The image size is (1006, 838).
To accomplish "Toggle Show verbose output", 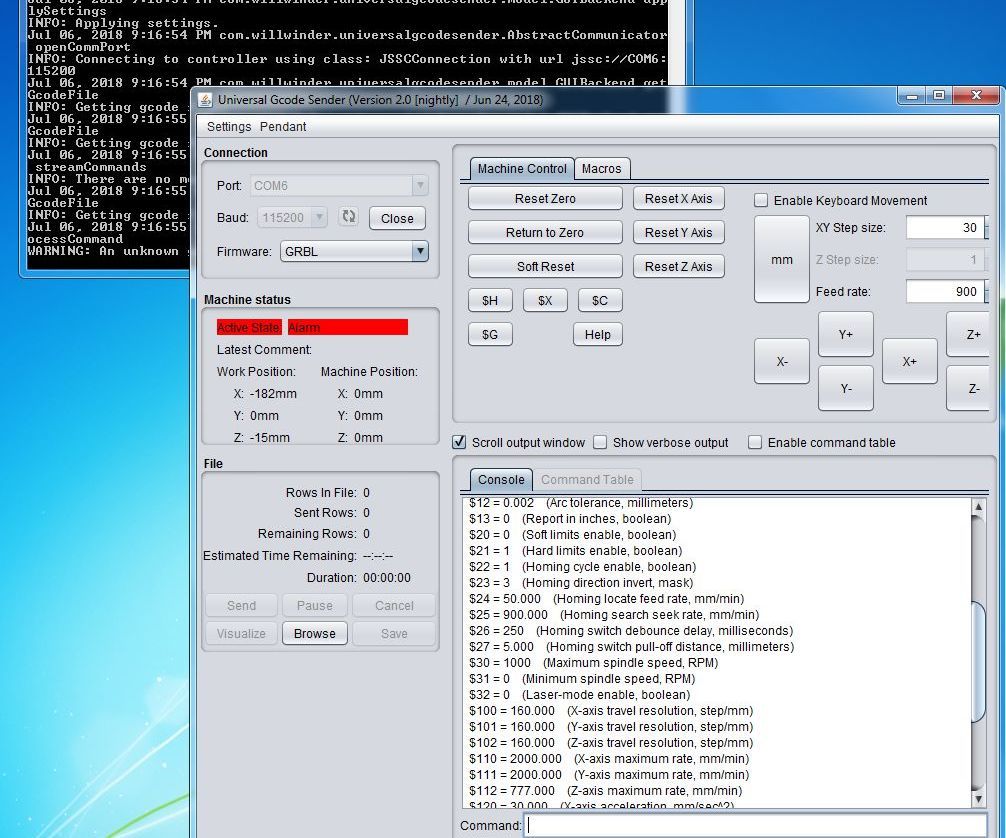I will click(601, 442).
